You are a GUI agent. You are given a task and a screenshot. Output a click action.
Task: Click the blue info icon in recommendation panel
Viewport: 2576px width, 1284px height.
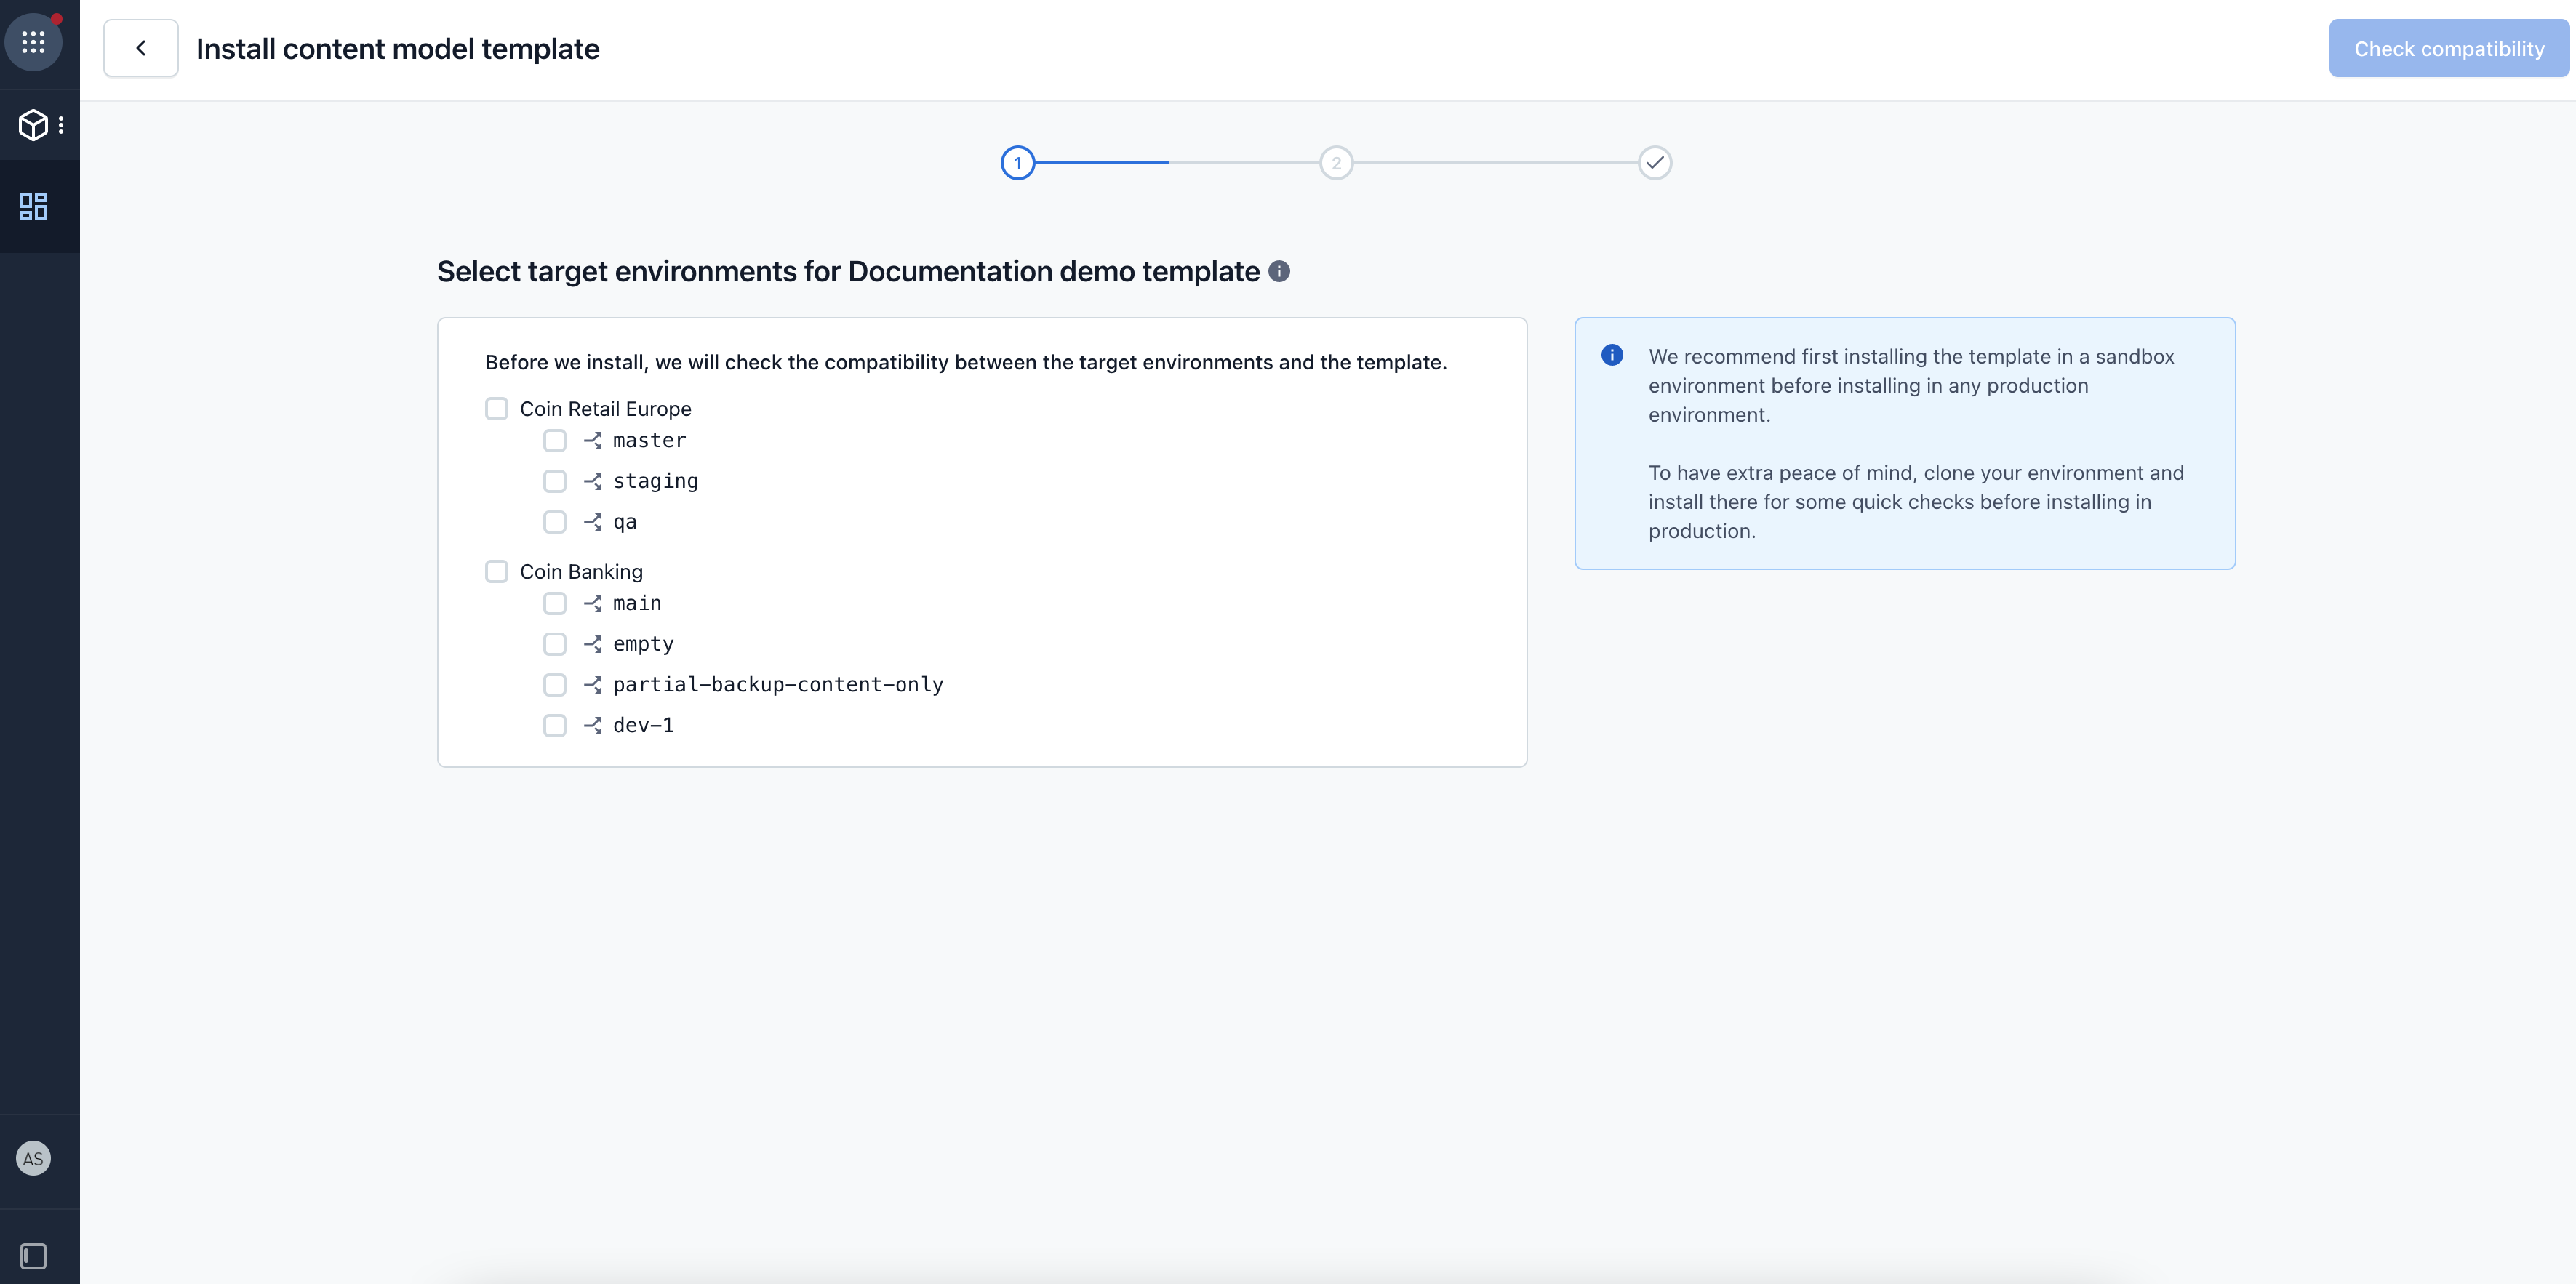point(1612,356)
